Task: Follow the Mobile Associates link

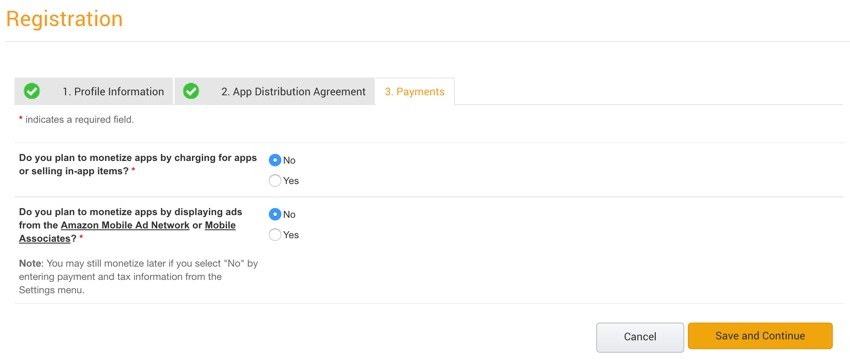Action: 127,231
